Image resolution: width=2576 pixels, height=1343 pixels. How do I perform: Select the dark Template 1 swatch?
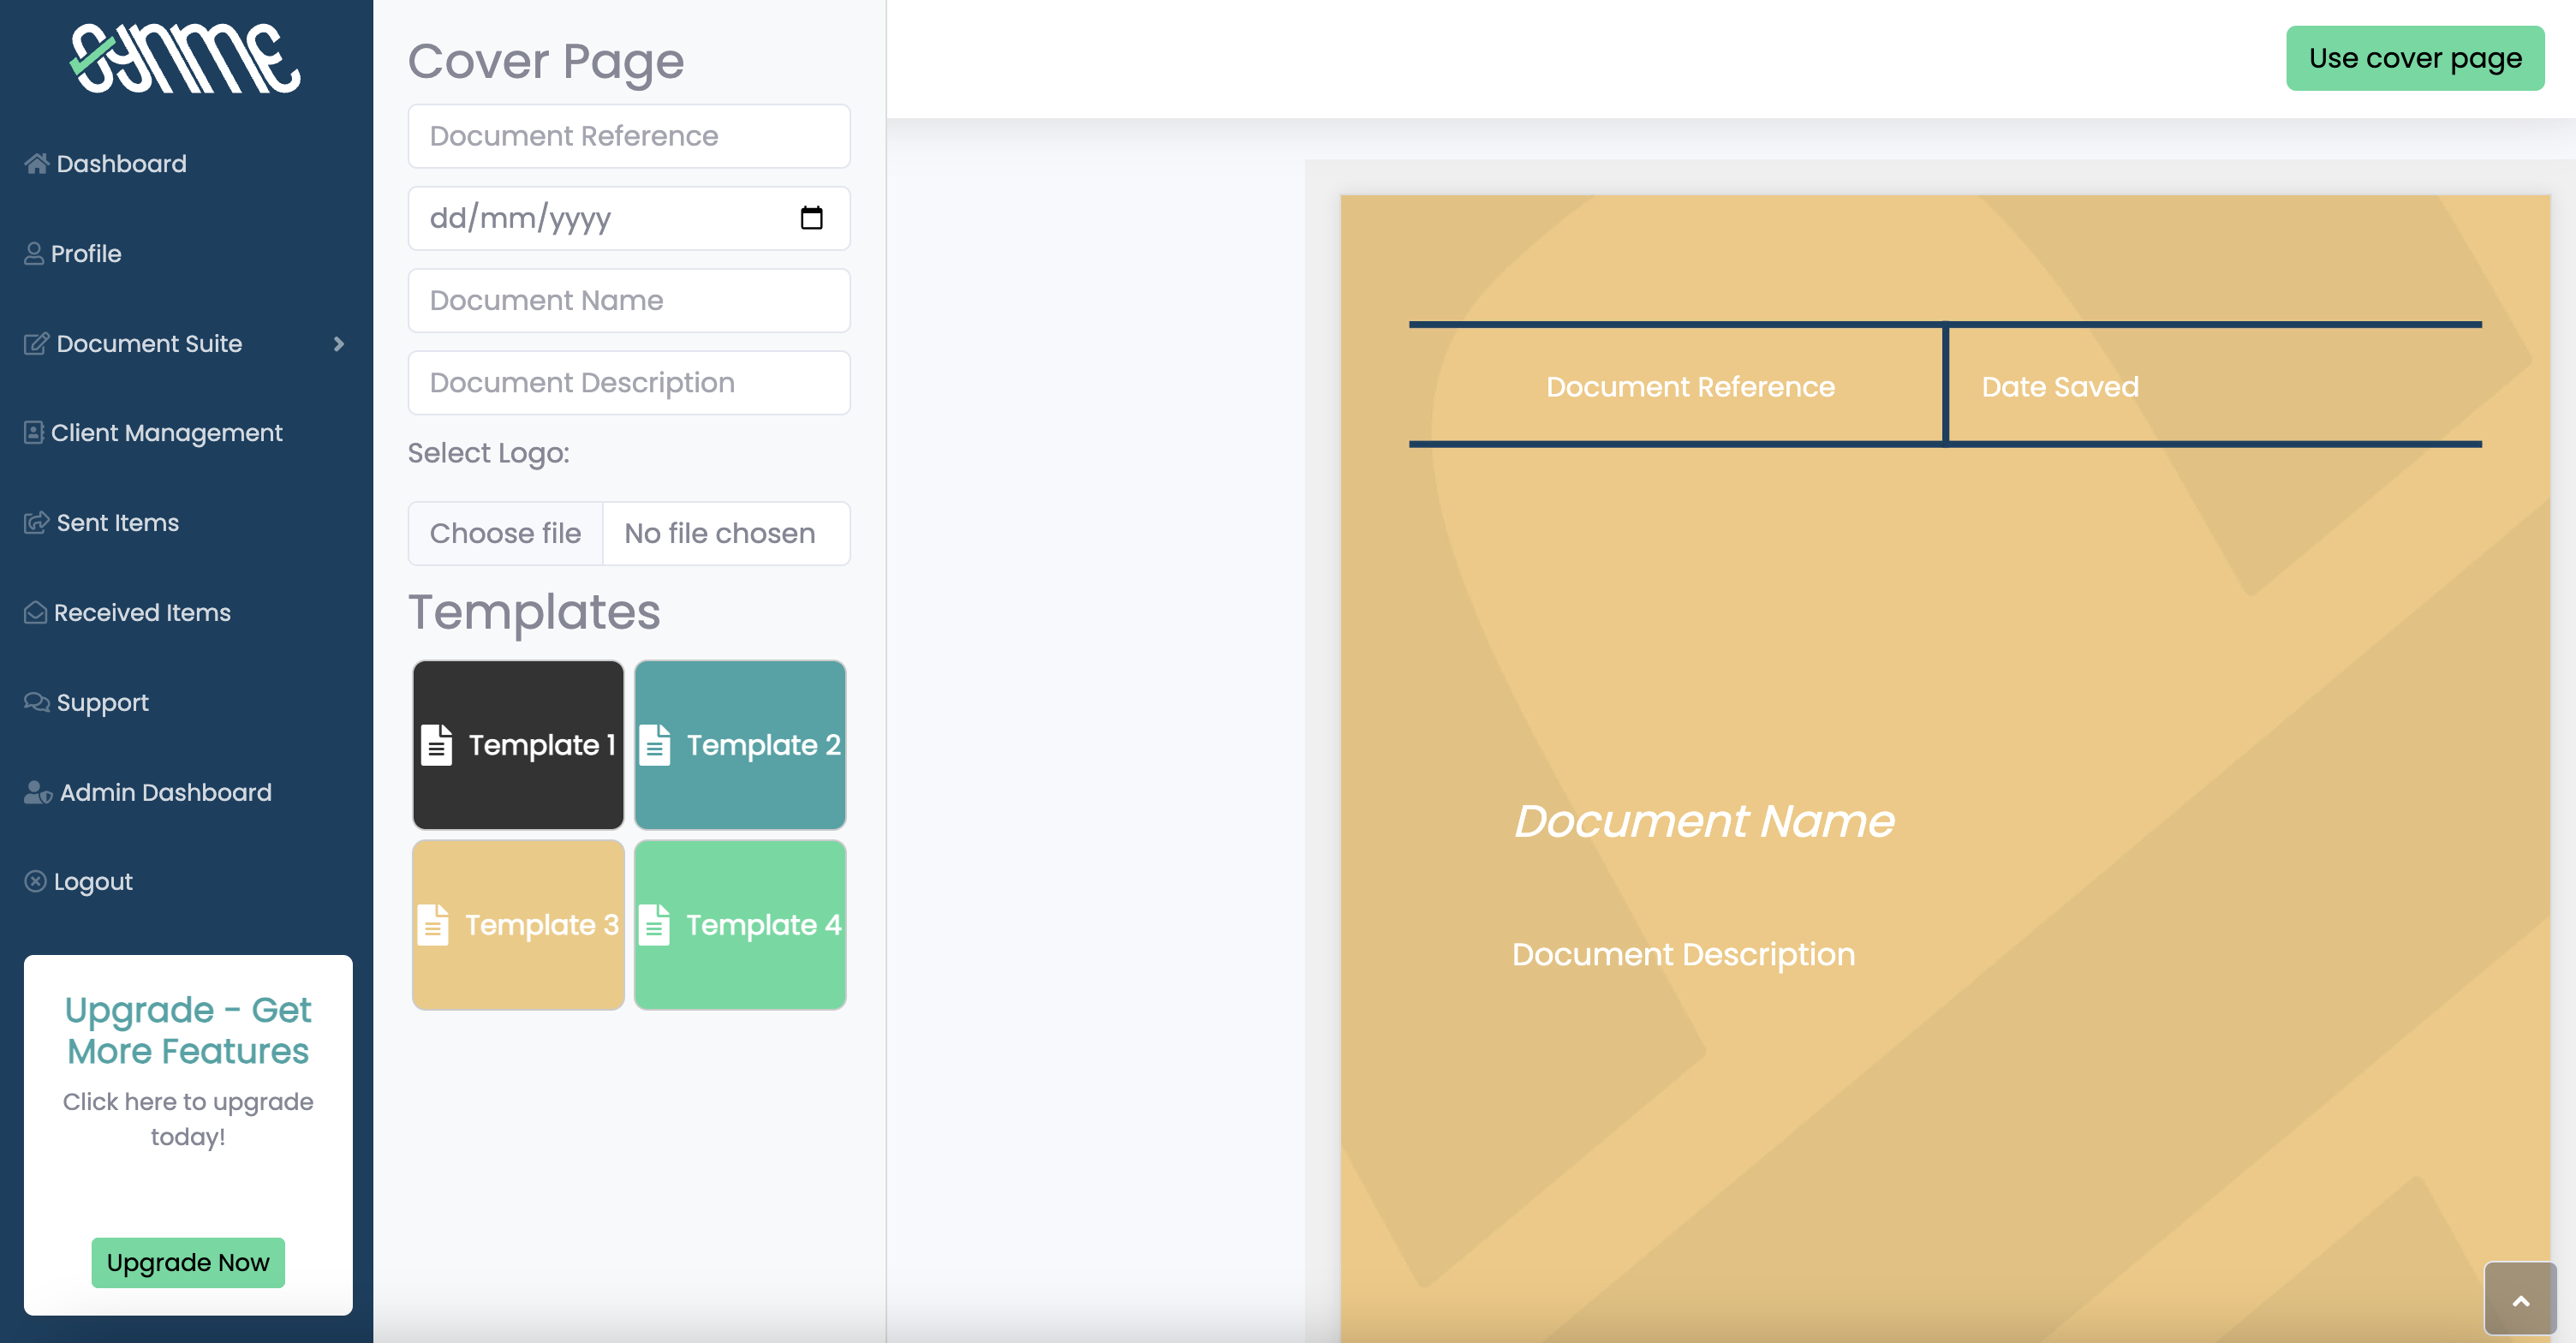tap(518, 744)
